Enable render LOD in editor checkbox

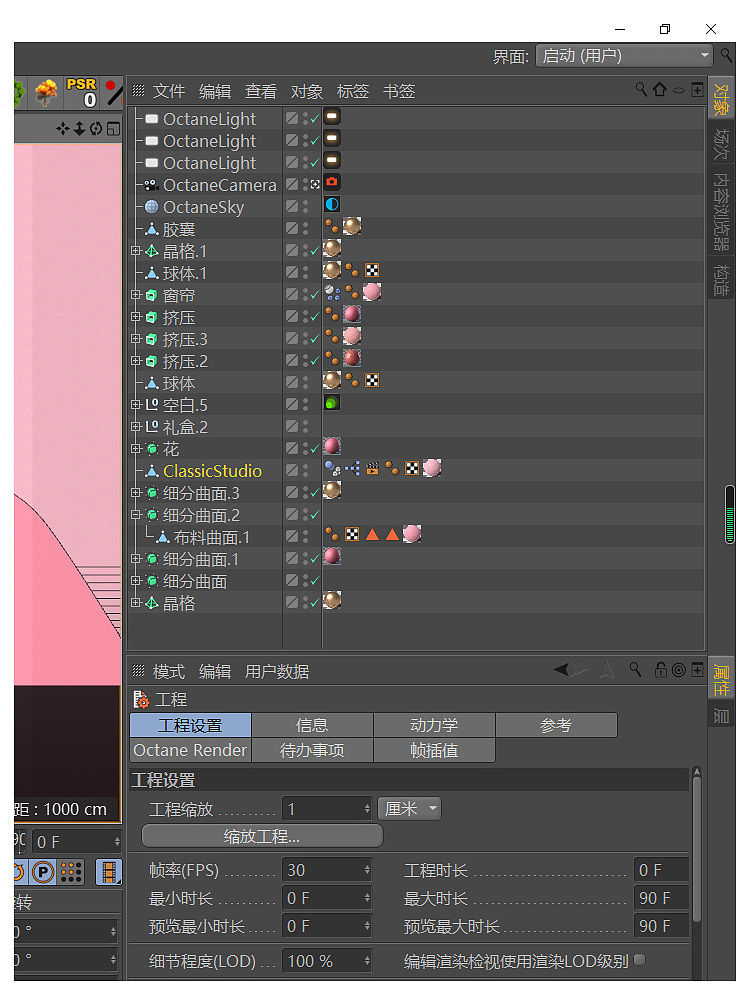click(640, 959)
